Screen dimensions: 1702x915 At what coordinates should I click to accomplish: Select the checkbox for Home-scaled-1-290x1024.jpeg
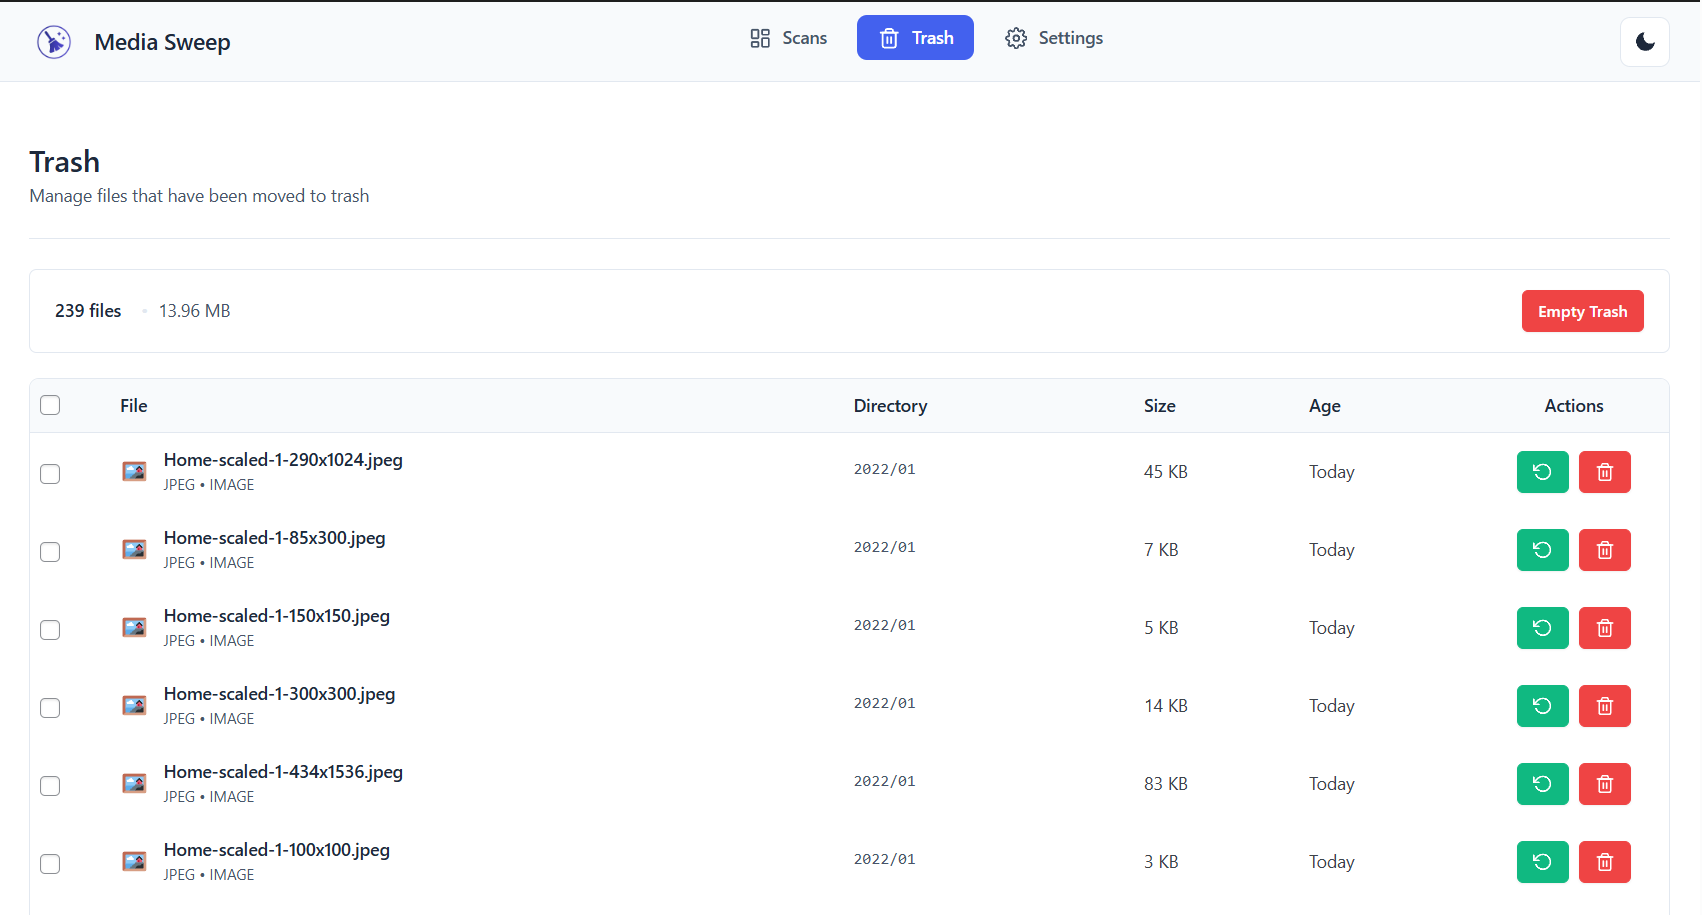pyautogui.click(x=50, y=473)
